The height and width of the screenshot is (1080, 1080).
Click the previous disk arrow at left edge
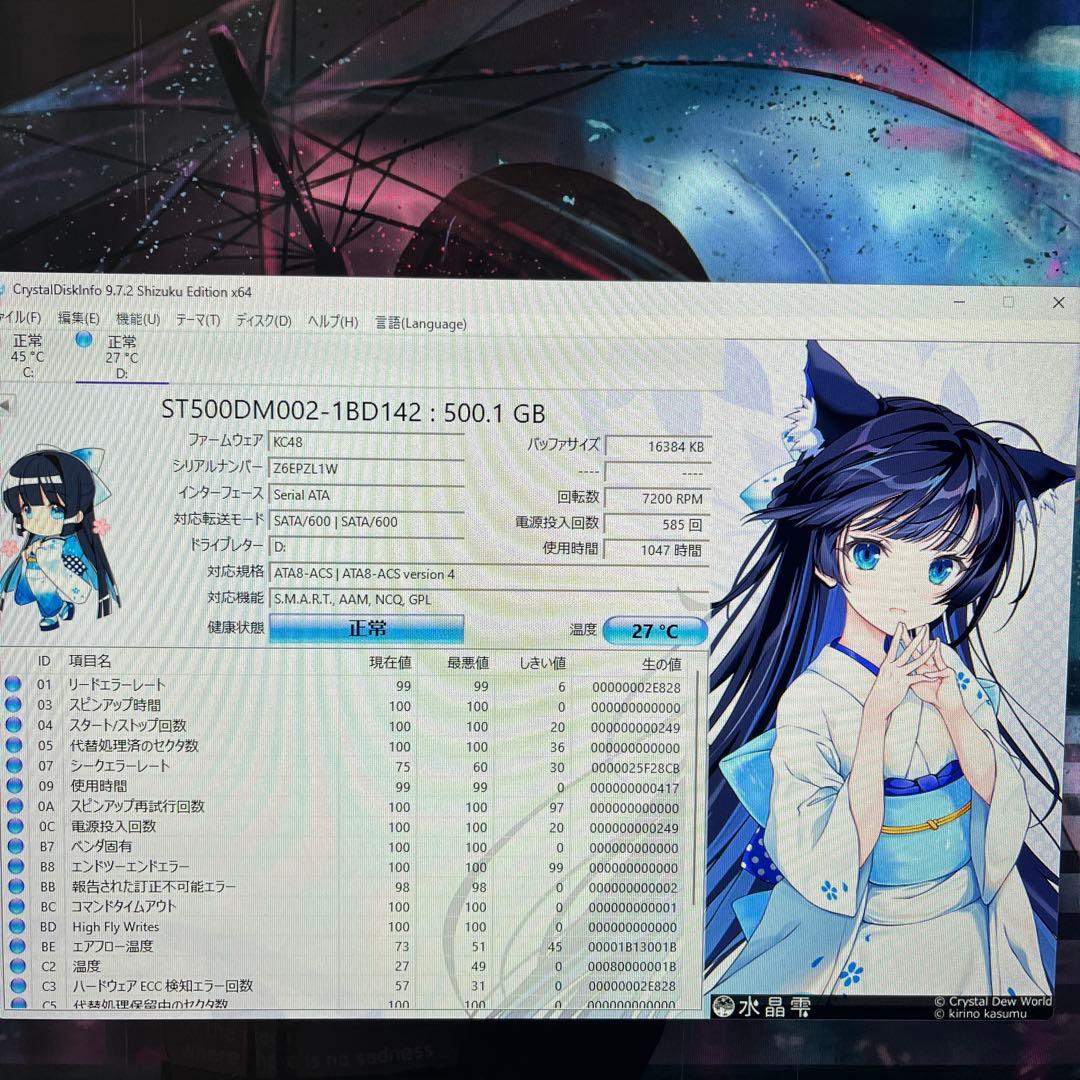5,405
